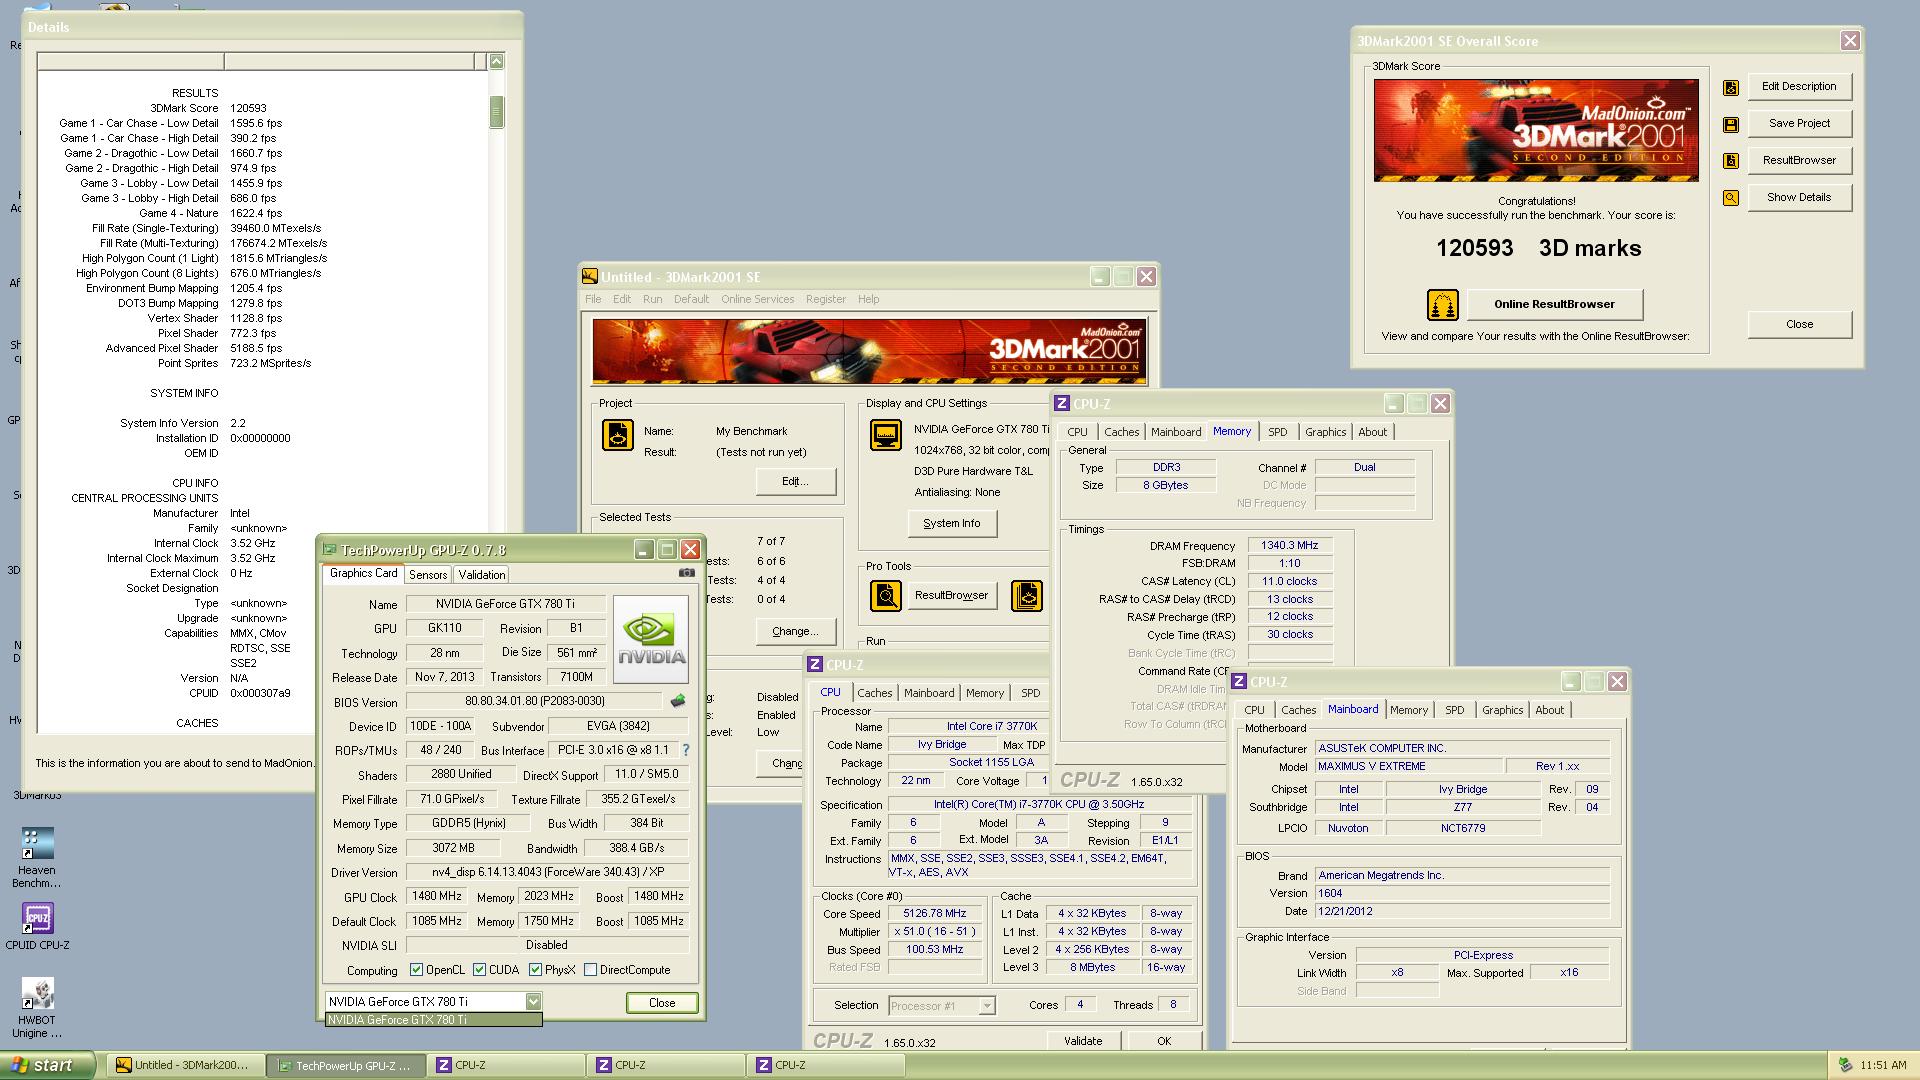Click Edit... button in Project section
The image size is (1920, 1080).
pyautogui.click(x=795, y=482)
